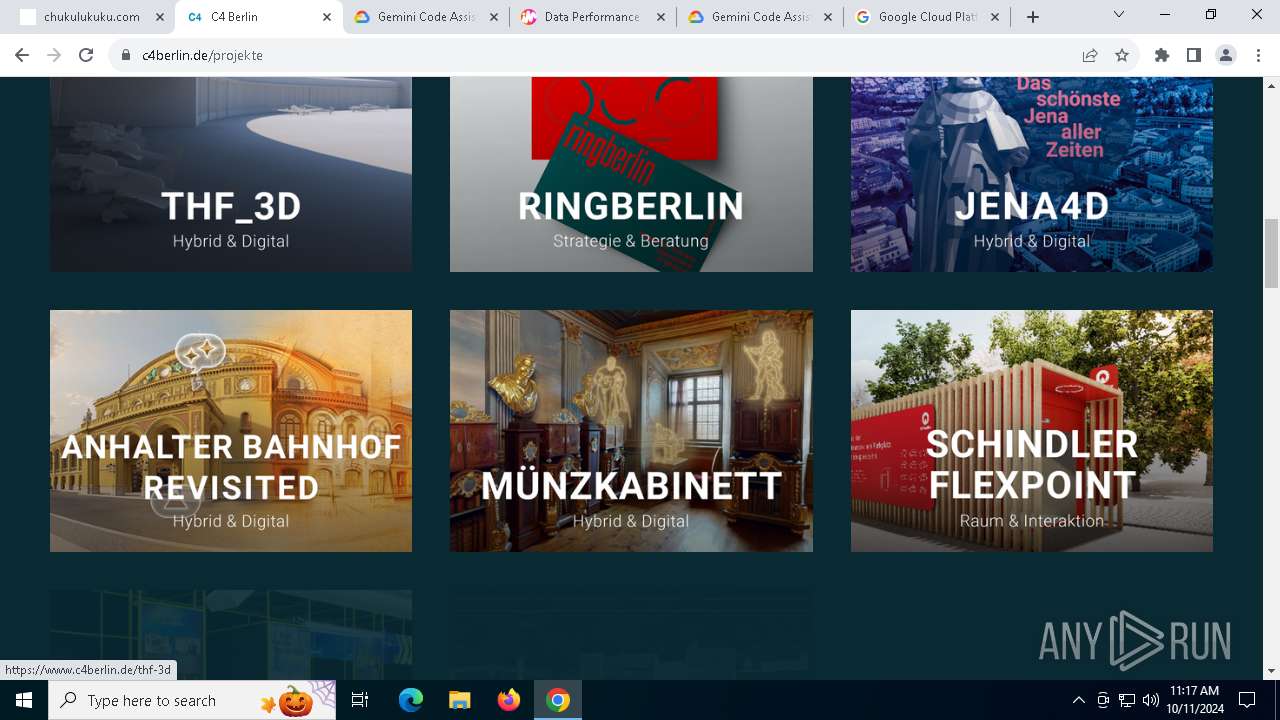
Task: Open the THF_3D project card
Action: [x=231, y=174]
